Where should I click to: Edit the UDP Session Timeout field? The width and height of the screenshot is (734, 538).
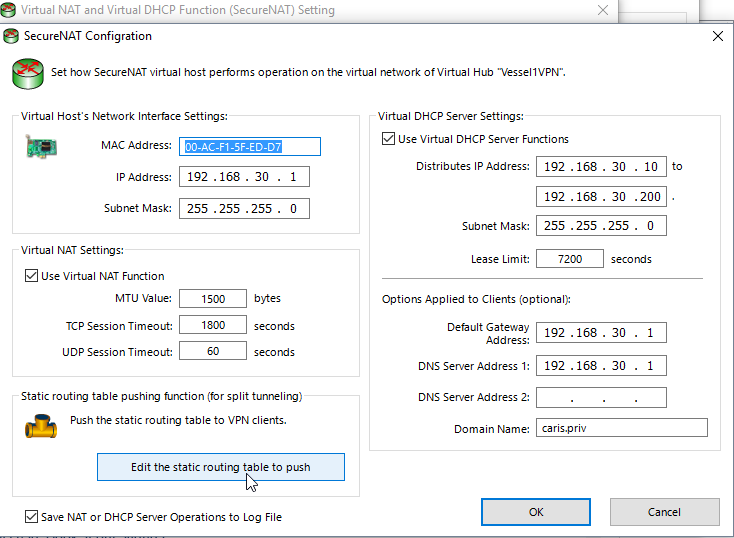(x=213, y=351)
